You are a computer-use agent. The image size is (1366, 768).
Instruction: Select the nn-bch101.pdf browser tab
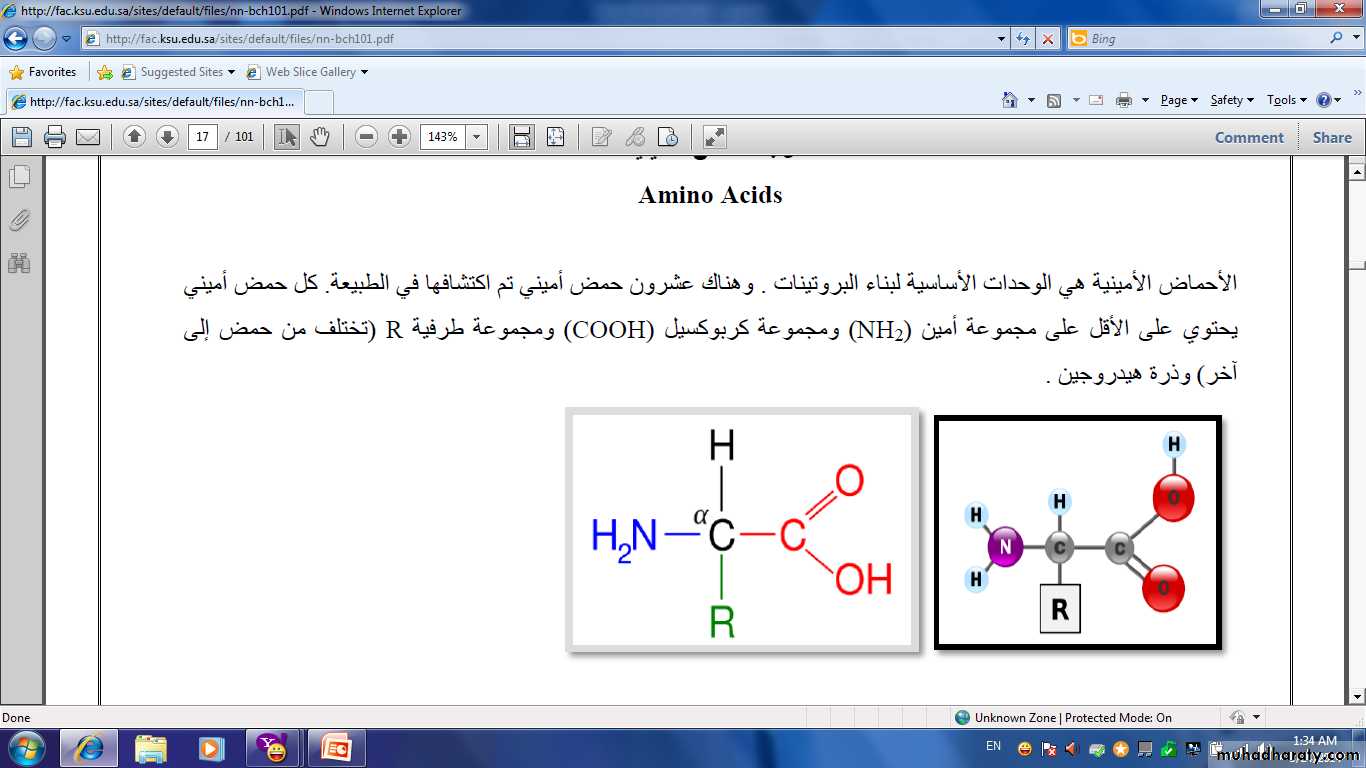[155, 102]
